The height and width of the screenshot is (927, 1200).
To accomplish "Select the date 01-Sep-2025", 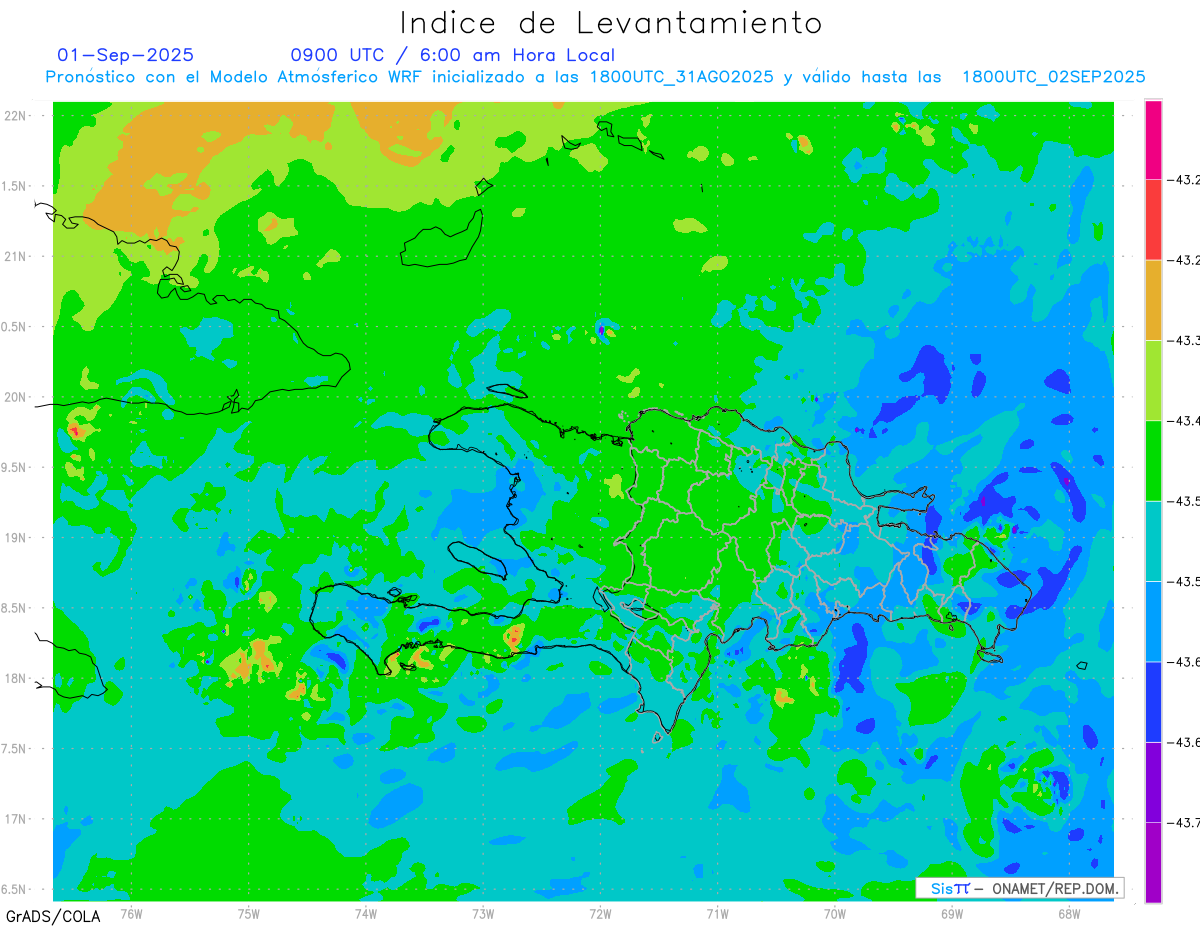I will pyautogui.click(x=125, y=55).
